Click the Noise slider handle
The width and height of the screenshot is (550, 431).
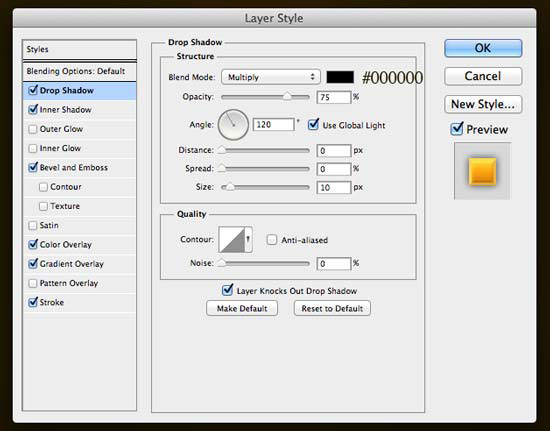click(x=222, y=263)
